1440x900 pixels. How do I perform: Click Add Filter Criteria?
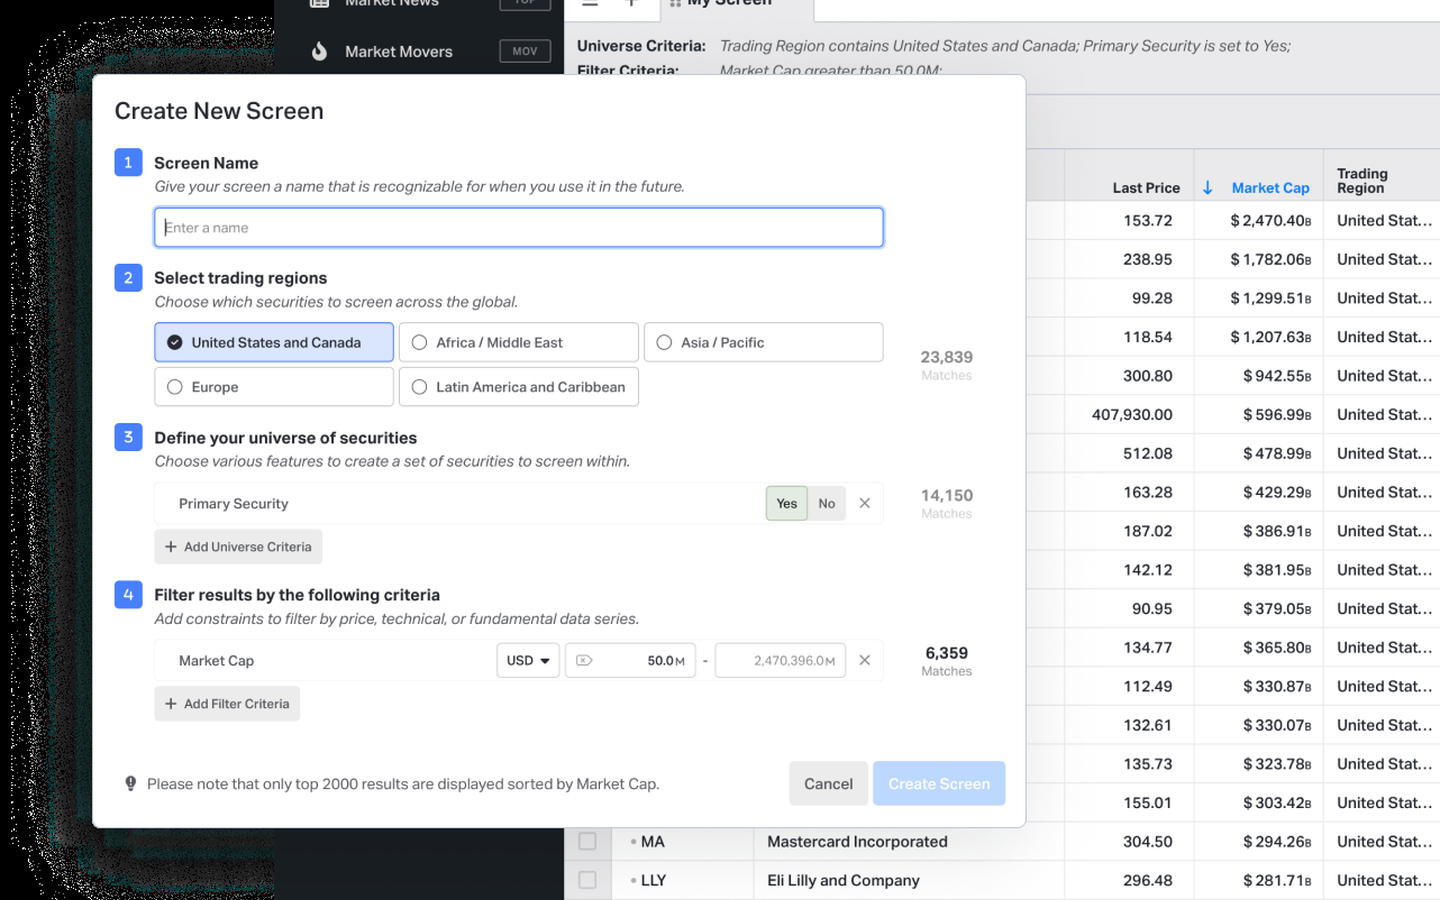(227, 704)
